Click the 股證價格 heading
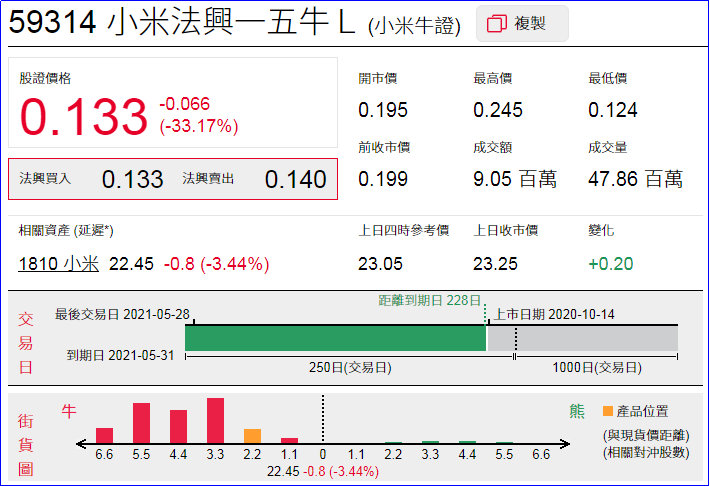This screenshot has width=710, height=486. coord(45,78)
